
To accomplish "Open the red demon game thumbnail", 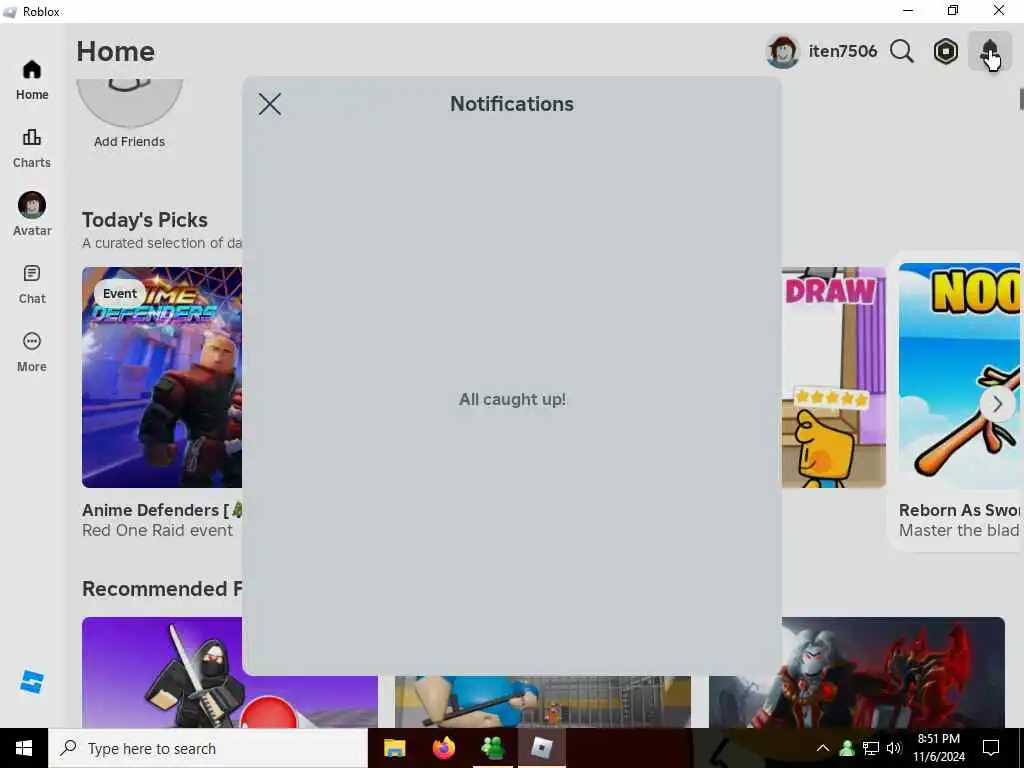I will 857,672.
